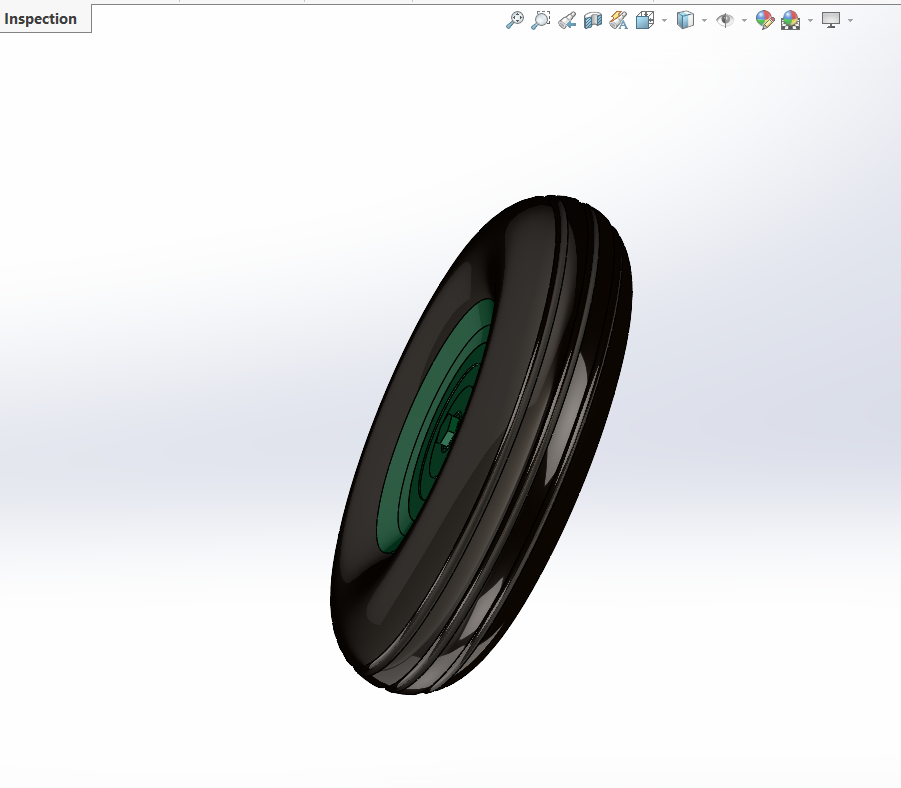Screen dimensions: 901x788
Task: Click the View Settings monitor icon
Action: click(x=831, y=20)
